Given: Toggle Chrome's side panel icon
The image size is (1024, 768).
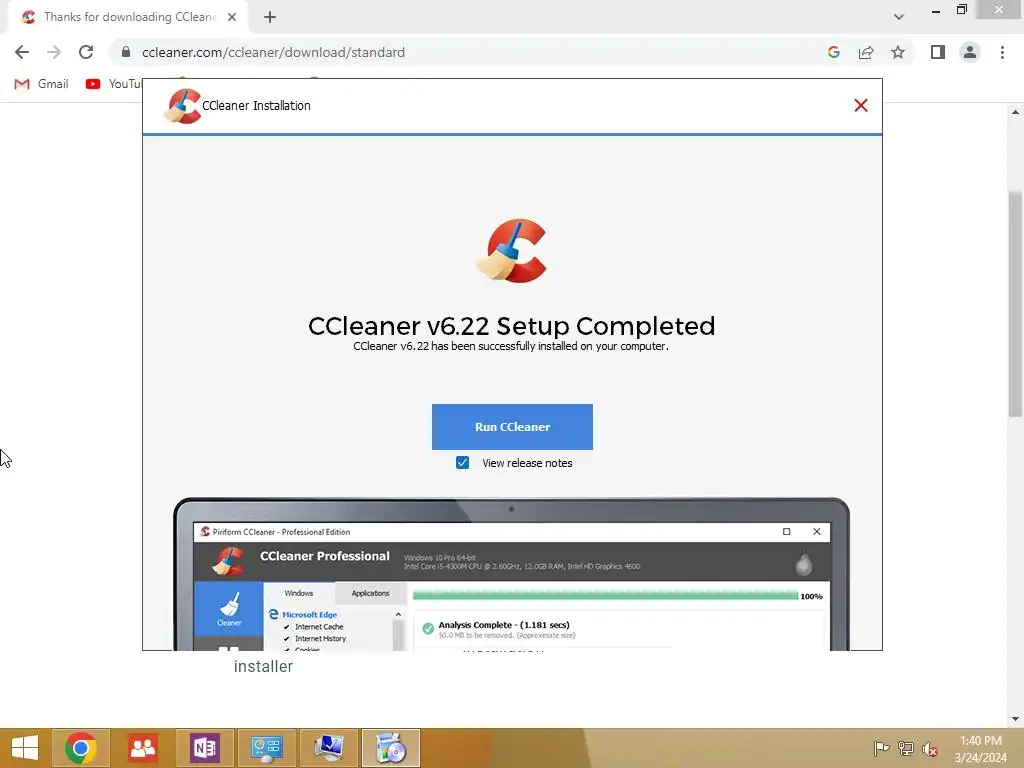Looking at the screenshot, I should (938, 52).
